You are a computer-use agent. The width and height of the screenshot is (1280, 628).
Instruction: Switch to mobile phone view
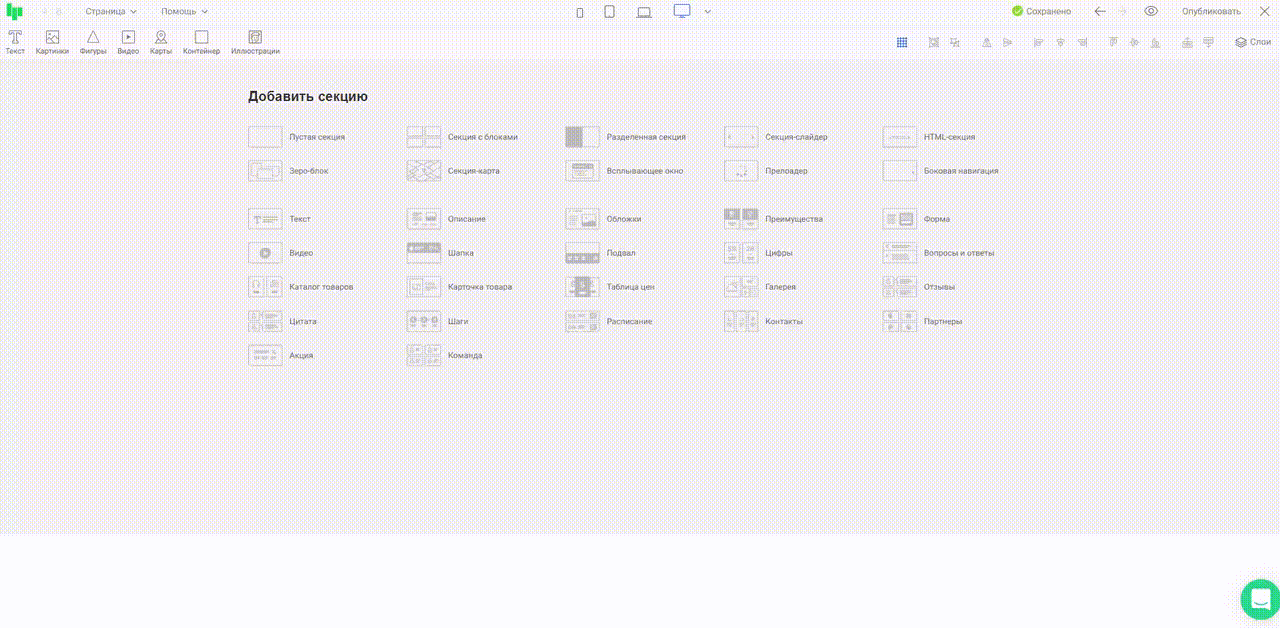(580, 12)
